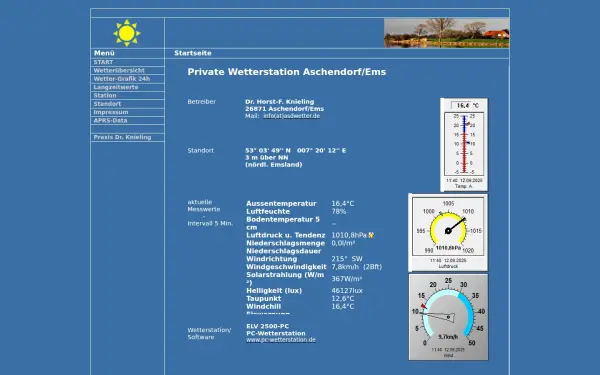Click the pressure value 1010,8hPa
This screenshot has width=600, height=375.
pos(349,235)
